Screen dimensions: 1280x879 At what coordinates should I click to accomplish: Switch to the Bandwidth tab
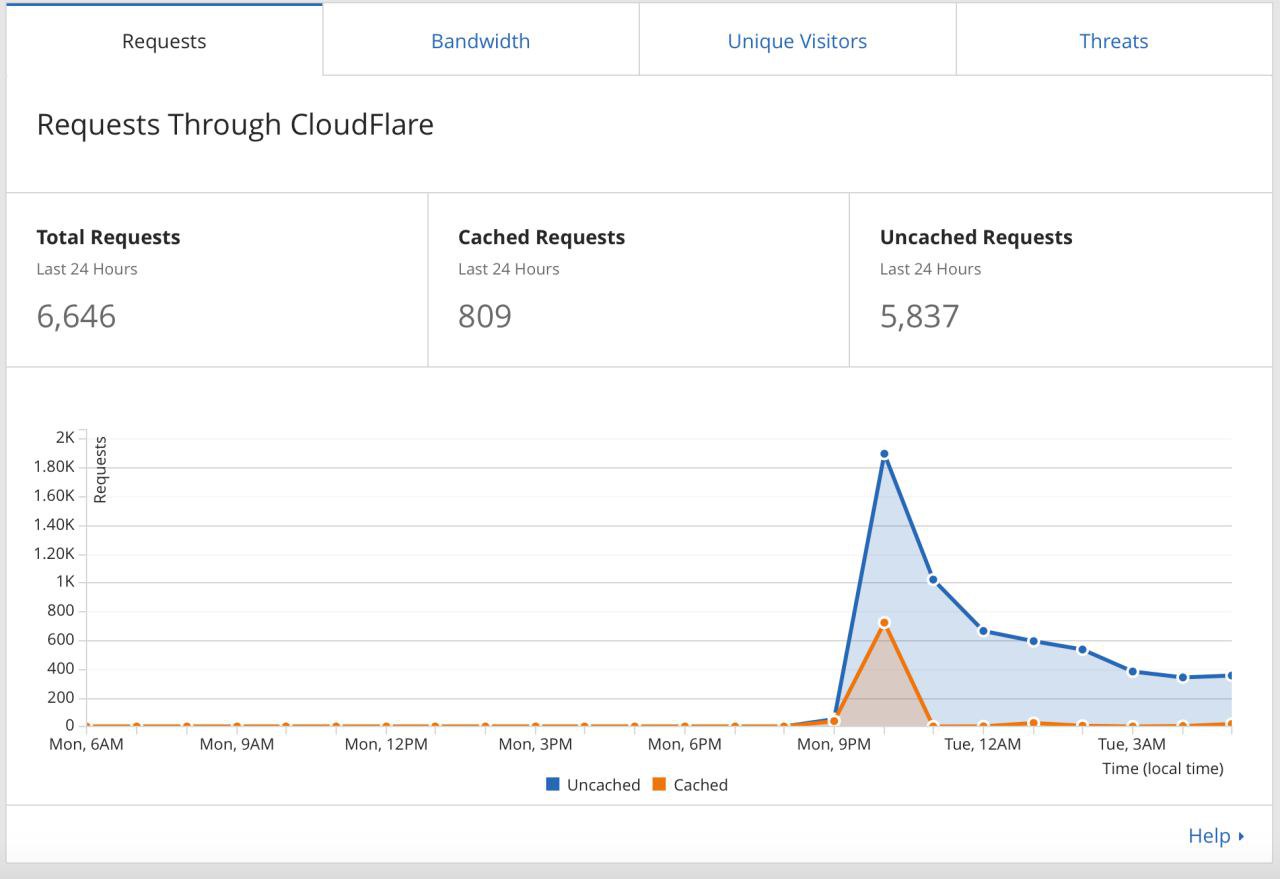tap(480, 41)
